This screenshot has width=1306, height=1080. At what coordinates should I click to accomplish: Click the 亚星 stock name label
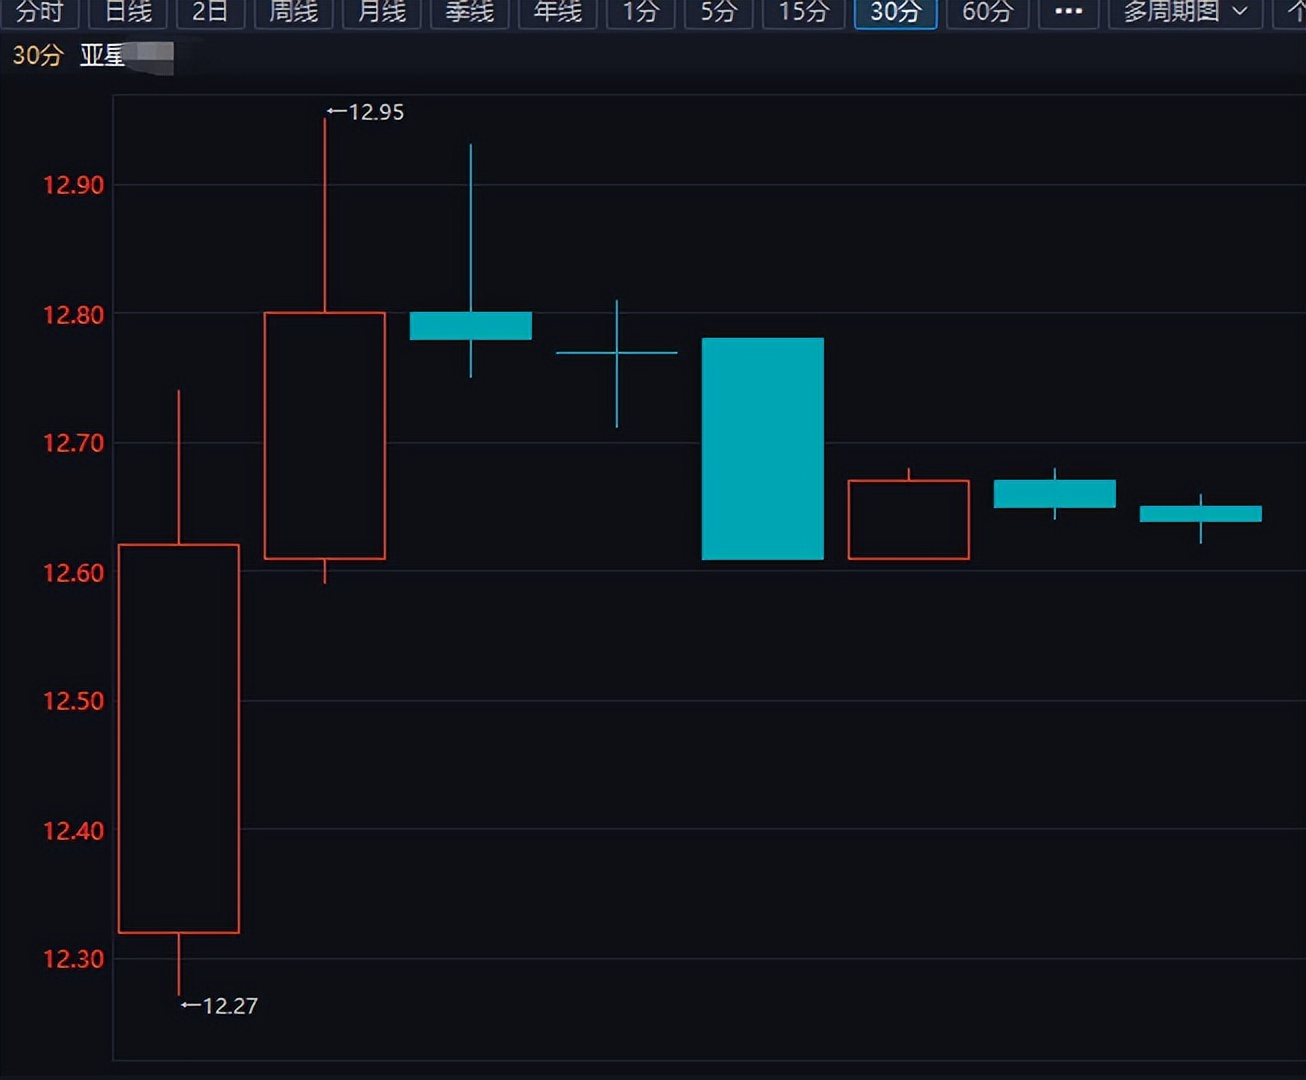[103, 56]
